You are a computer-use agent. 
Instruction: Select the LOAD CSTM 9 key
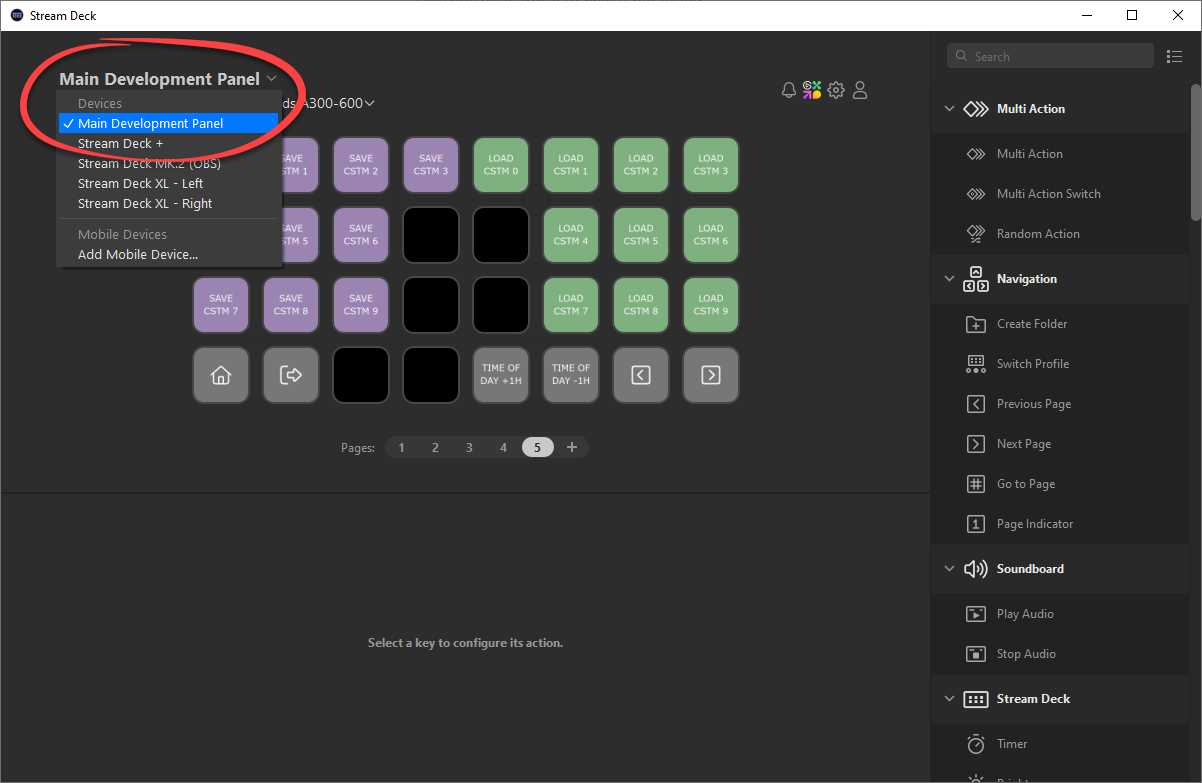711,305
